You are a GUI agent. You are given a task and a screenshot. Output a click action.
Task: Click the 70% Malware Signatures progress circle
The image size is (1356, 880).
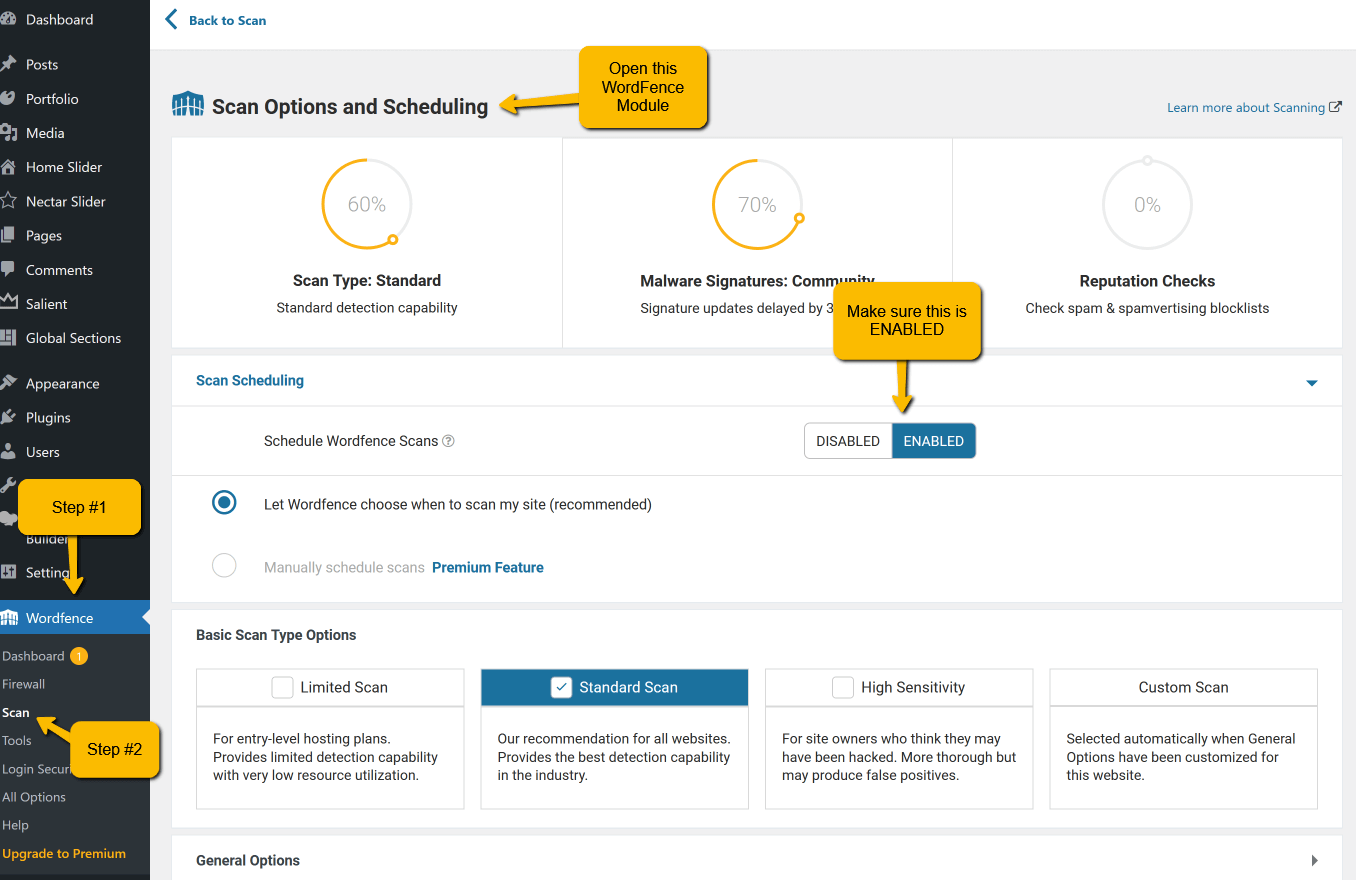(757, 204)
